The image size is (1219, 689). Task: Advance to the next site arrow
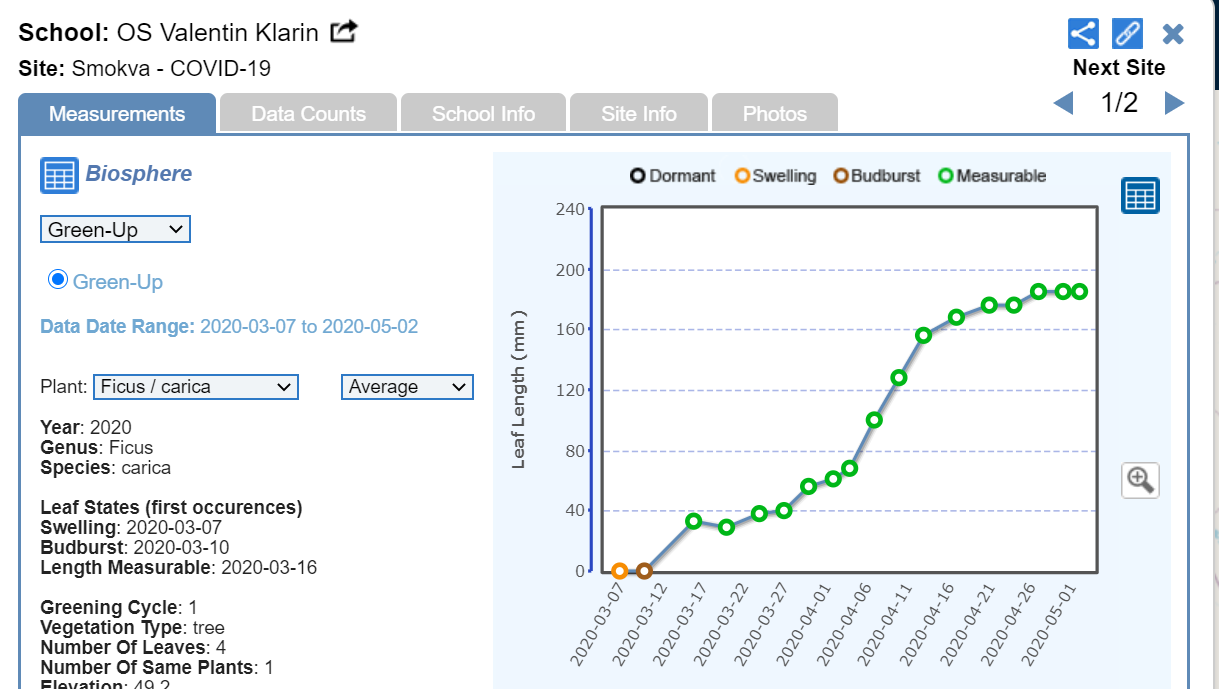[1174, 103]
